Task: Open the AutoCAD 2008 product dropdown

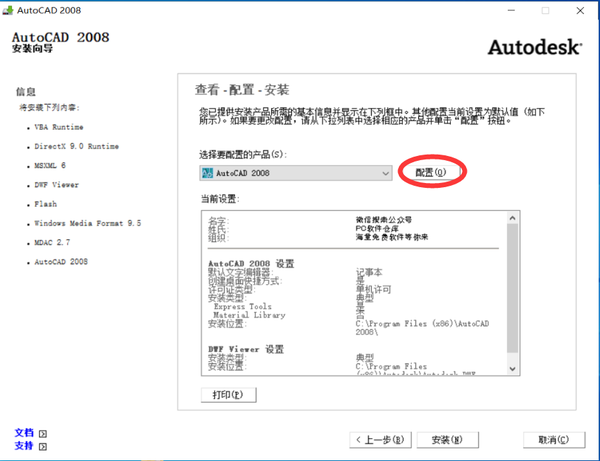Action: [x=296, y=173]
